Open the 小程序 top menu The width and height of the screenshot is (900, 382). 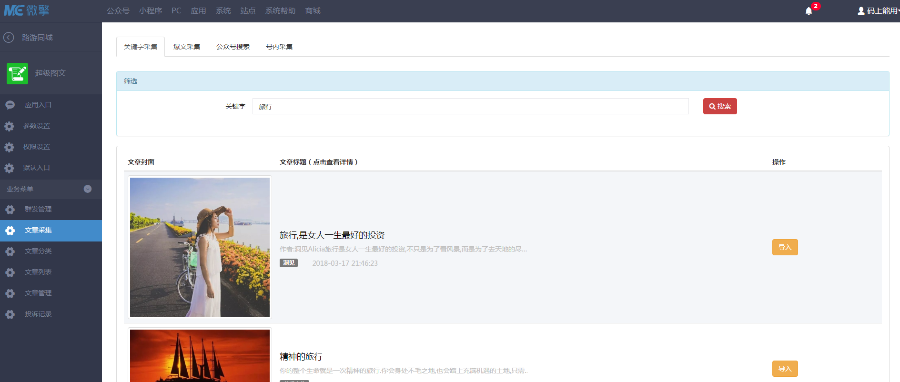tap(150, 10)
